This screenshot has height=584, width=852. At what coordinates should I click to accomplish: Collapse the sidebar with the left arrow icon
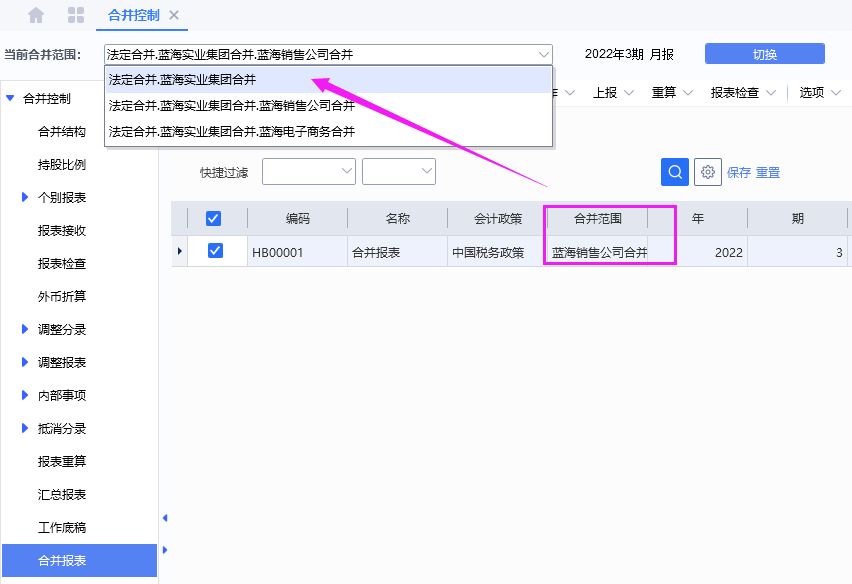click(x=165, y=518)
